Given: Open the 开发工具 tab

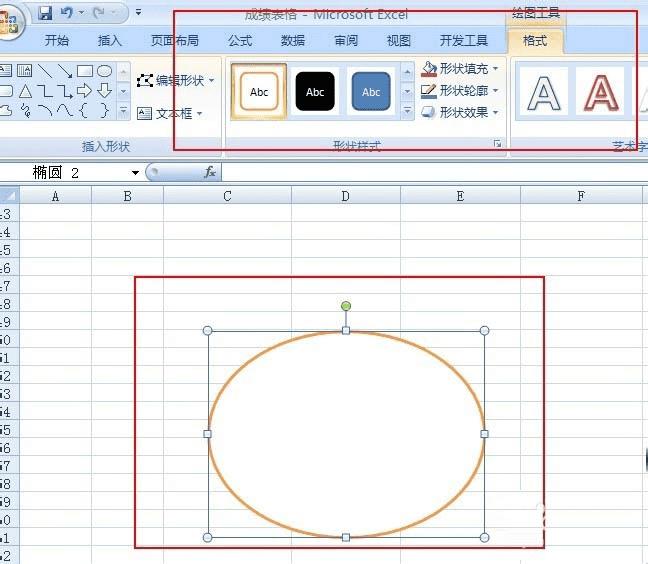Looking at the screenshot, I should pyautogui.click(x=464, y=40).
